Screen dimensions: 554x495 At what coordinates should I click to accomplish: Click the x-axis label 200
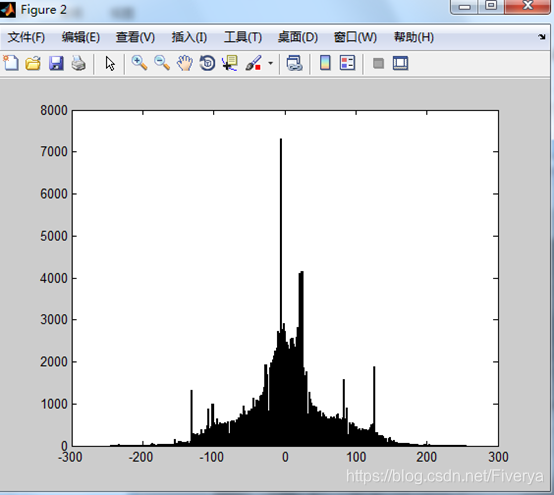point(426,457)
